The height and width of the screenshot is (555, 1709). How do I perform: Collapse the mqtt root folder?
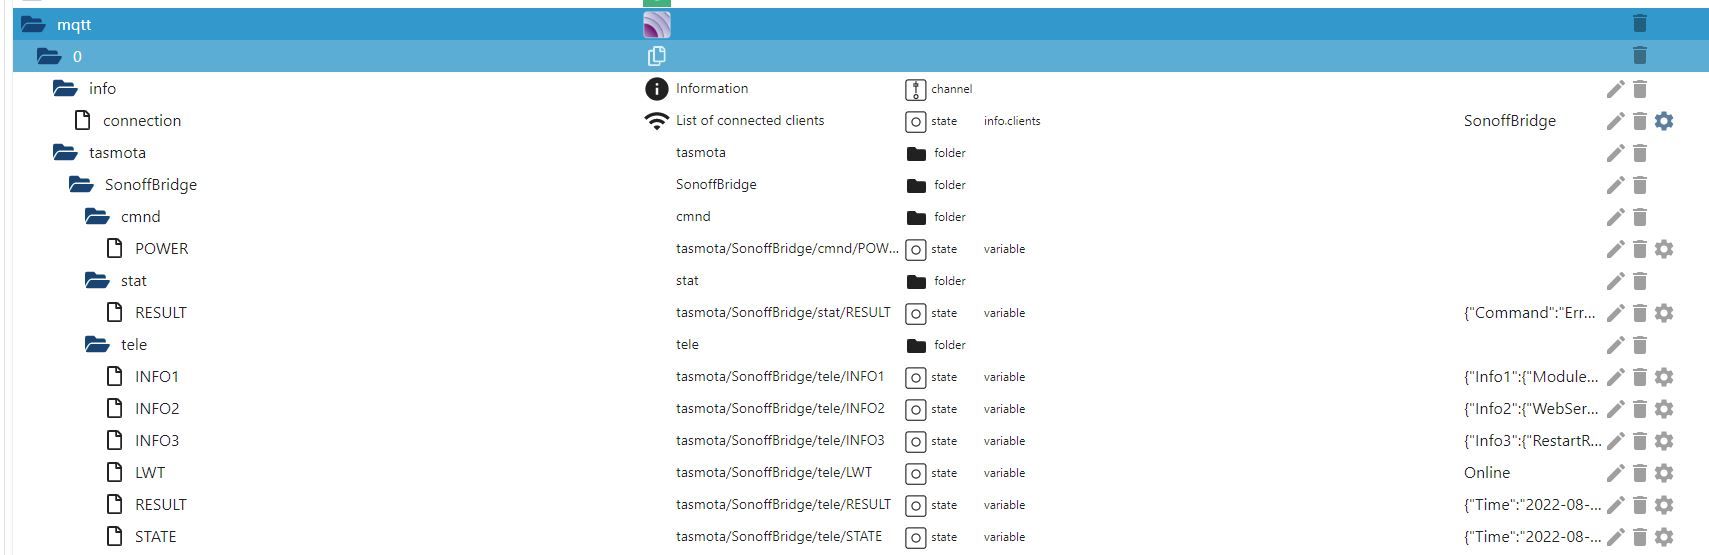33,24
